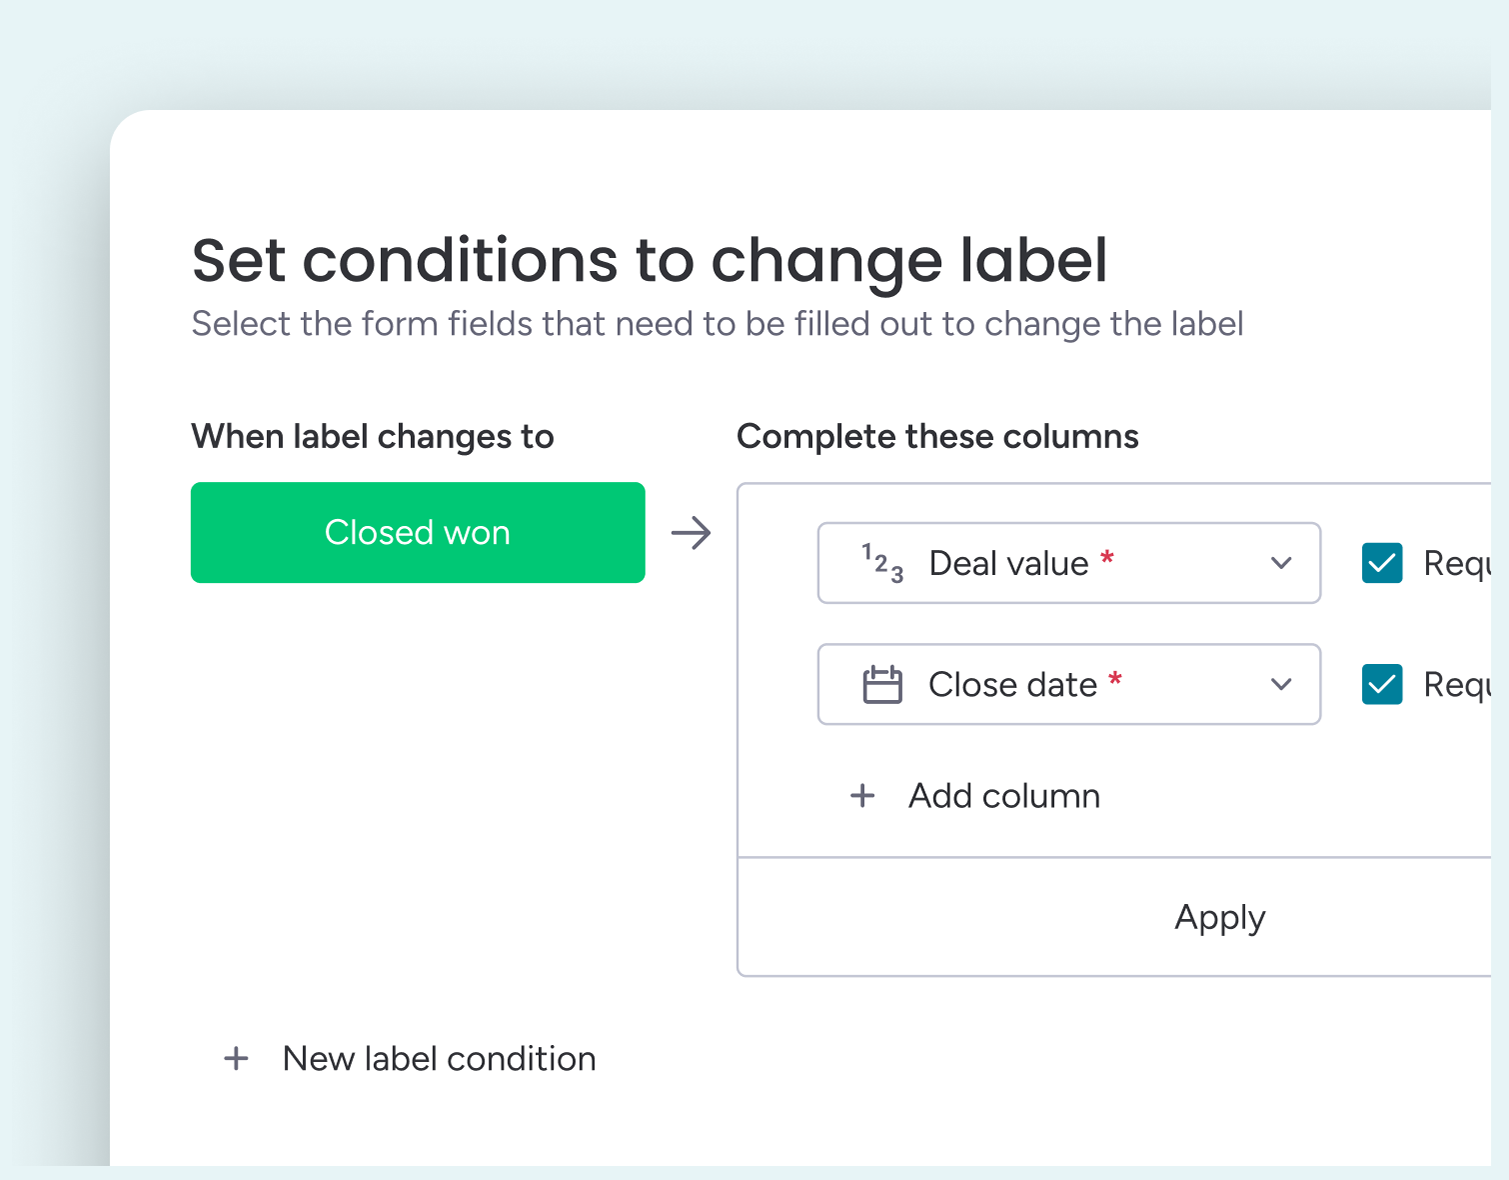Uncheck the Required checkbox for Close date
This screenshot has width=1509, height=1180.
[x=1382, y=685]
